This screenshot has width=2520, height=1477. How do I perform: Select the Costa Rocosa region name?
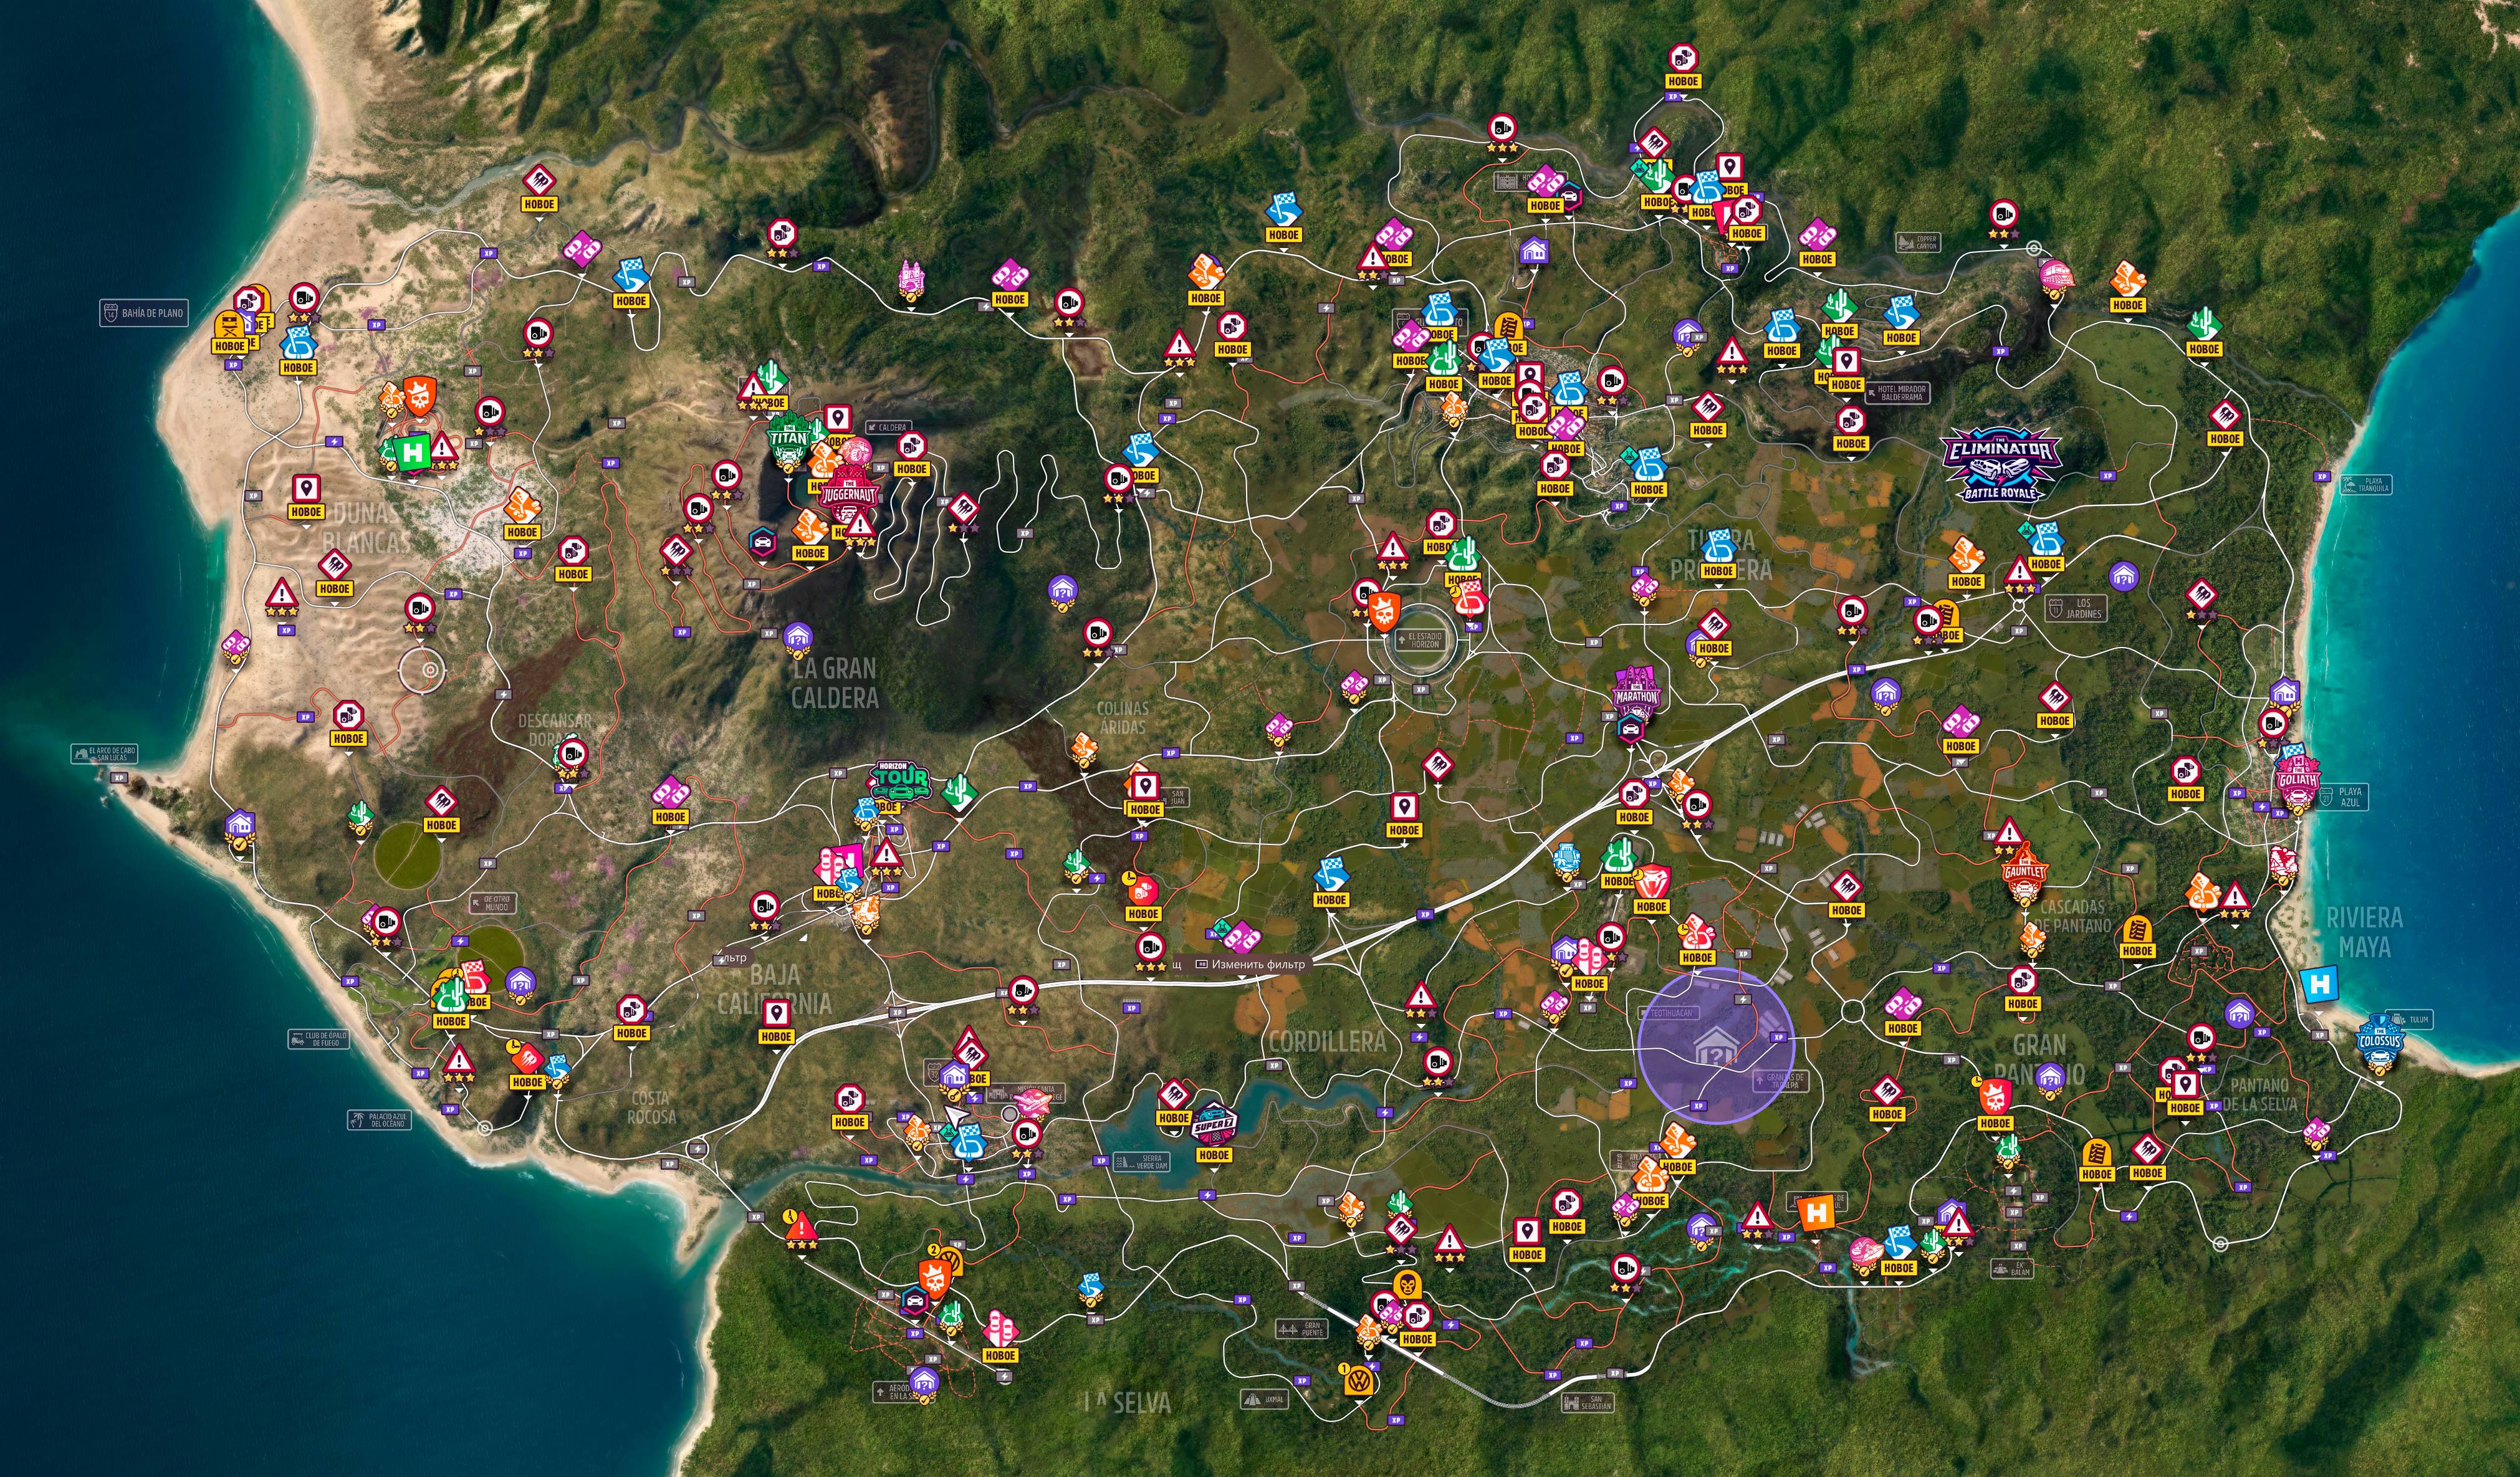coord(651,1107)
